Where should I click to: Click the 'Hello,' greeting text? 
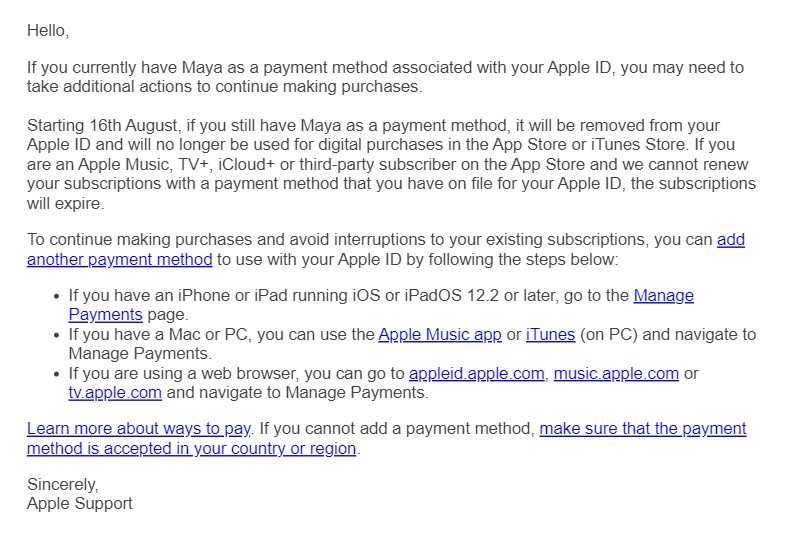tap(48, 31)
